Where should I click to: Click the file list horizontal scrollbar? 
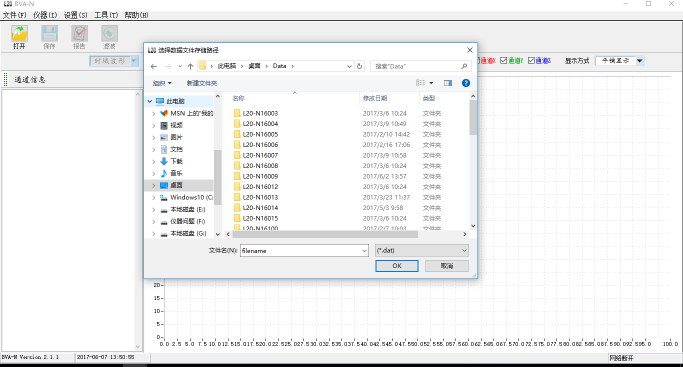(325, 234)
